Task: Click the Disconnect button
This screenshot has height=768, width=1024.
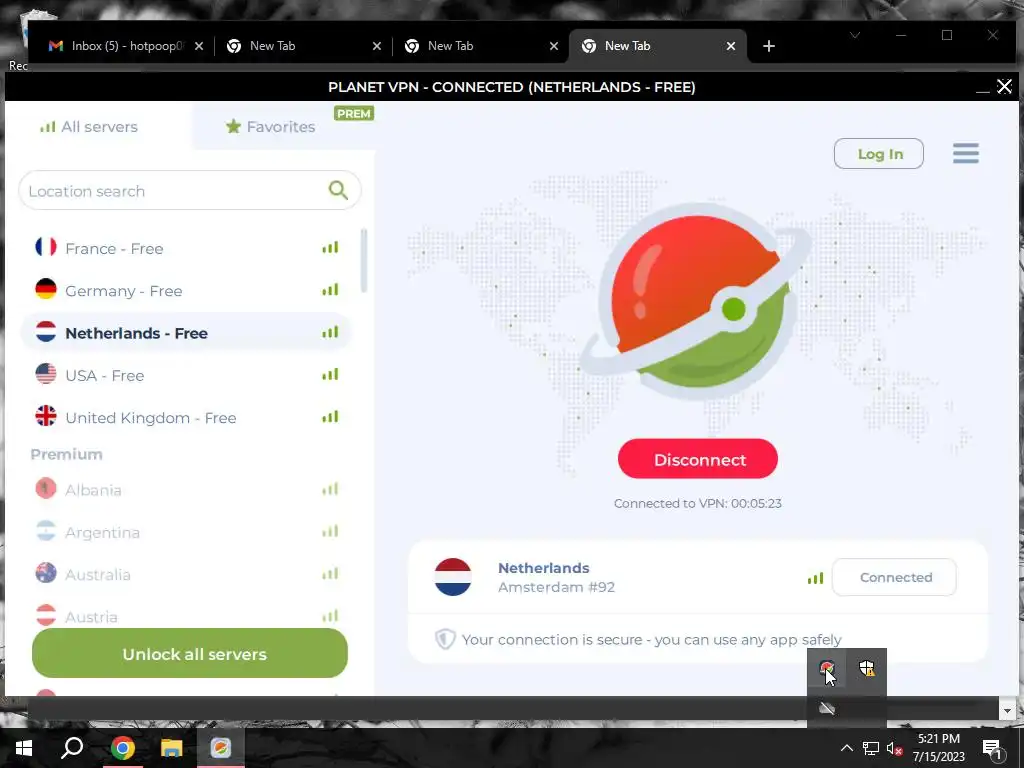Action: (697, 459)
